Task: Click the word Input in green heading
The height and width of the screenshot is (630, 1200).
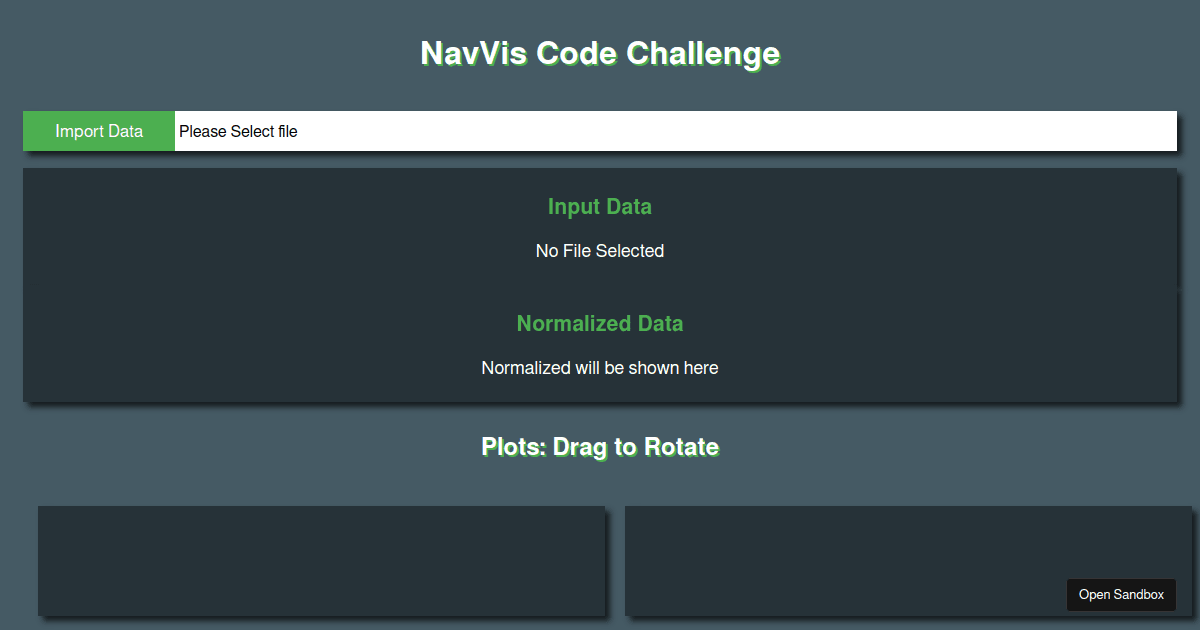Action: click(572, 207)
